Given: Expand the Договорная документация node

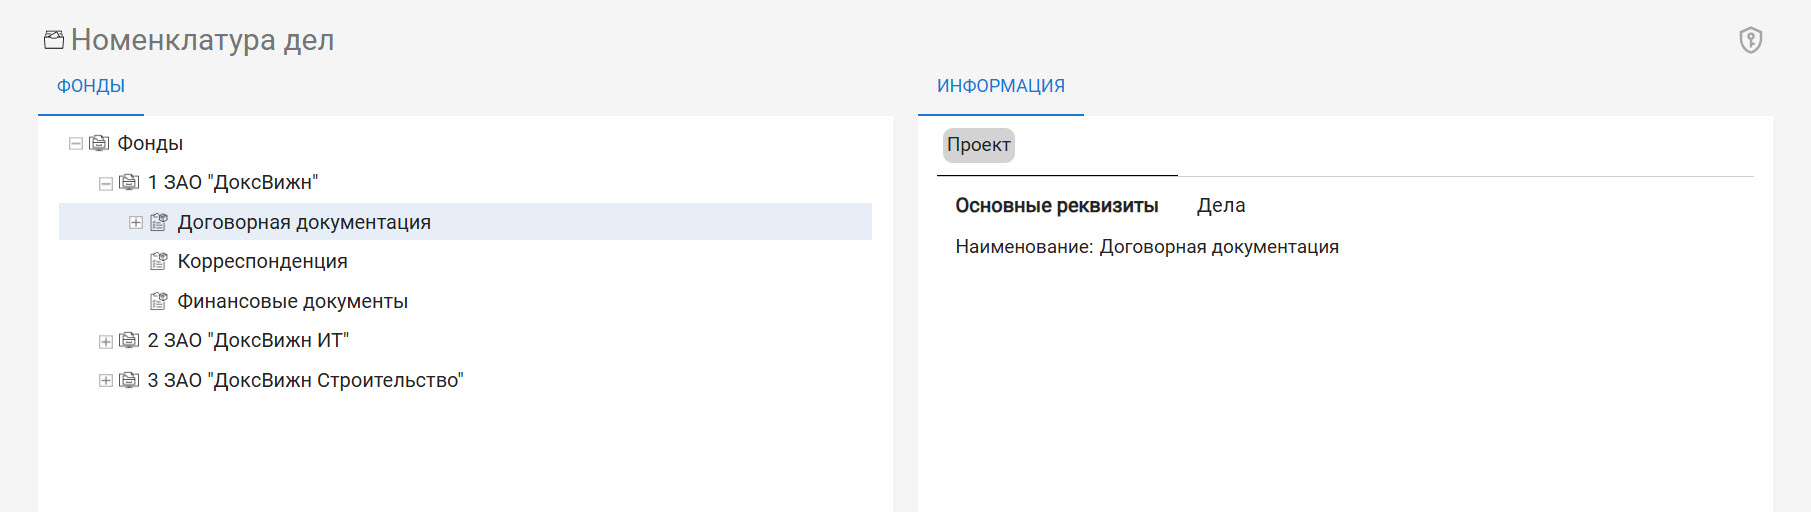Looking at the screenshot, I should pos(136,222).
